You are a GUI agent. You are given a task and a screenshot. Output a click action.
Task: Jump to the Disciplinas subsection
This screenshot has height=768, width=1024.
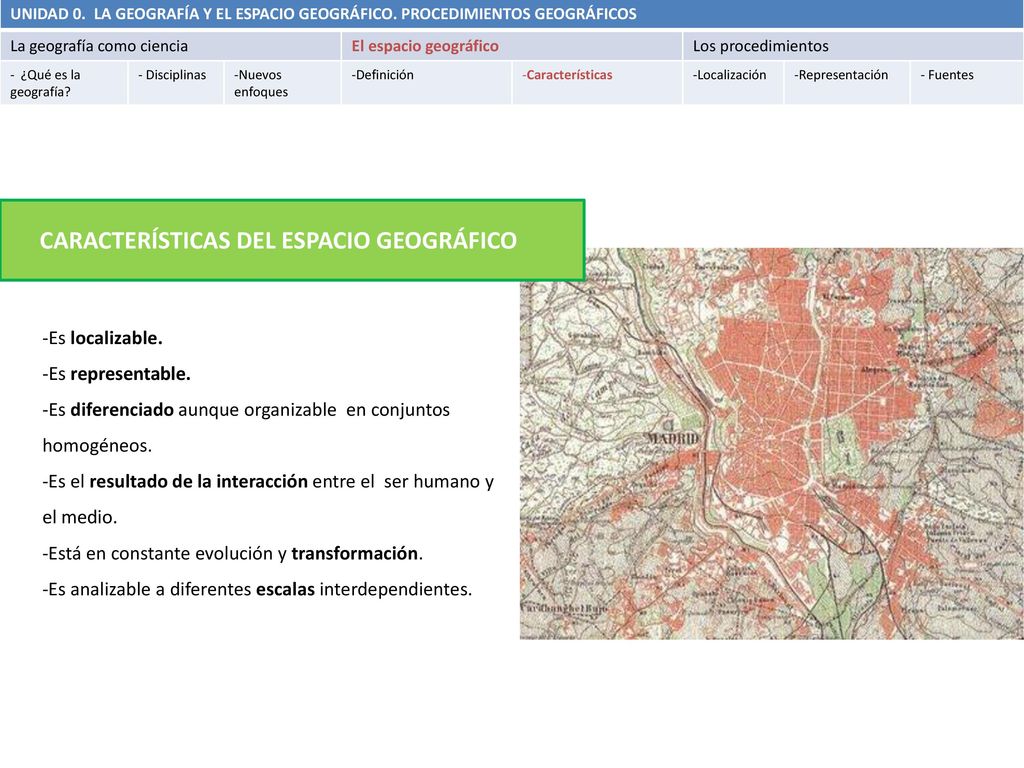coord(176,83)
